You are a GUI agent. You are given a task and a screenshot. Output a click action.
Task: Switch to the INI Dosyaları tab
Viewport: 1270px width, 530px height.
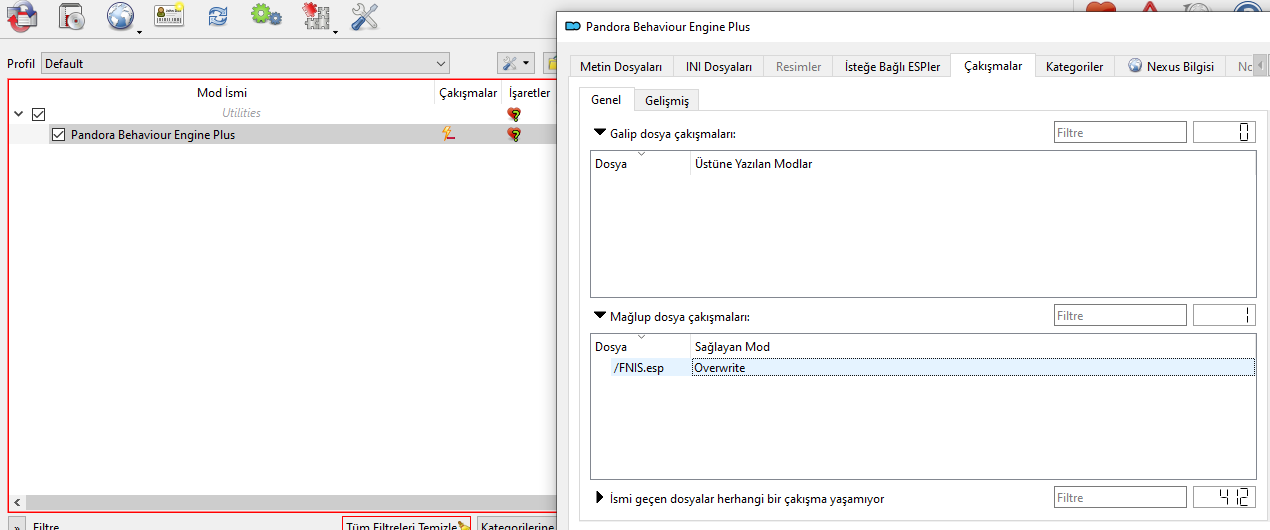pyautogui.click(x=718, y=67)
